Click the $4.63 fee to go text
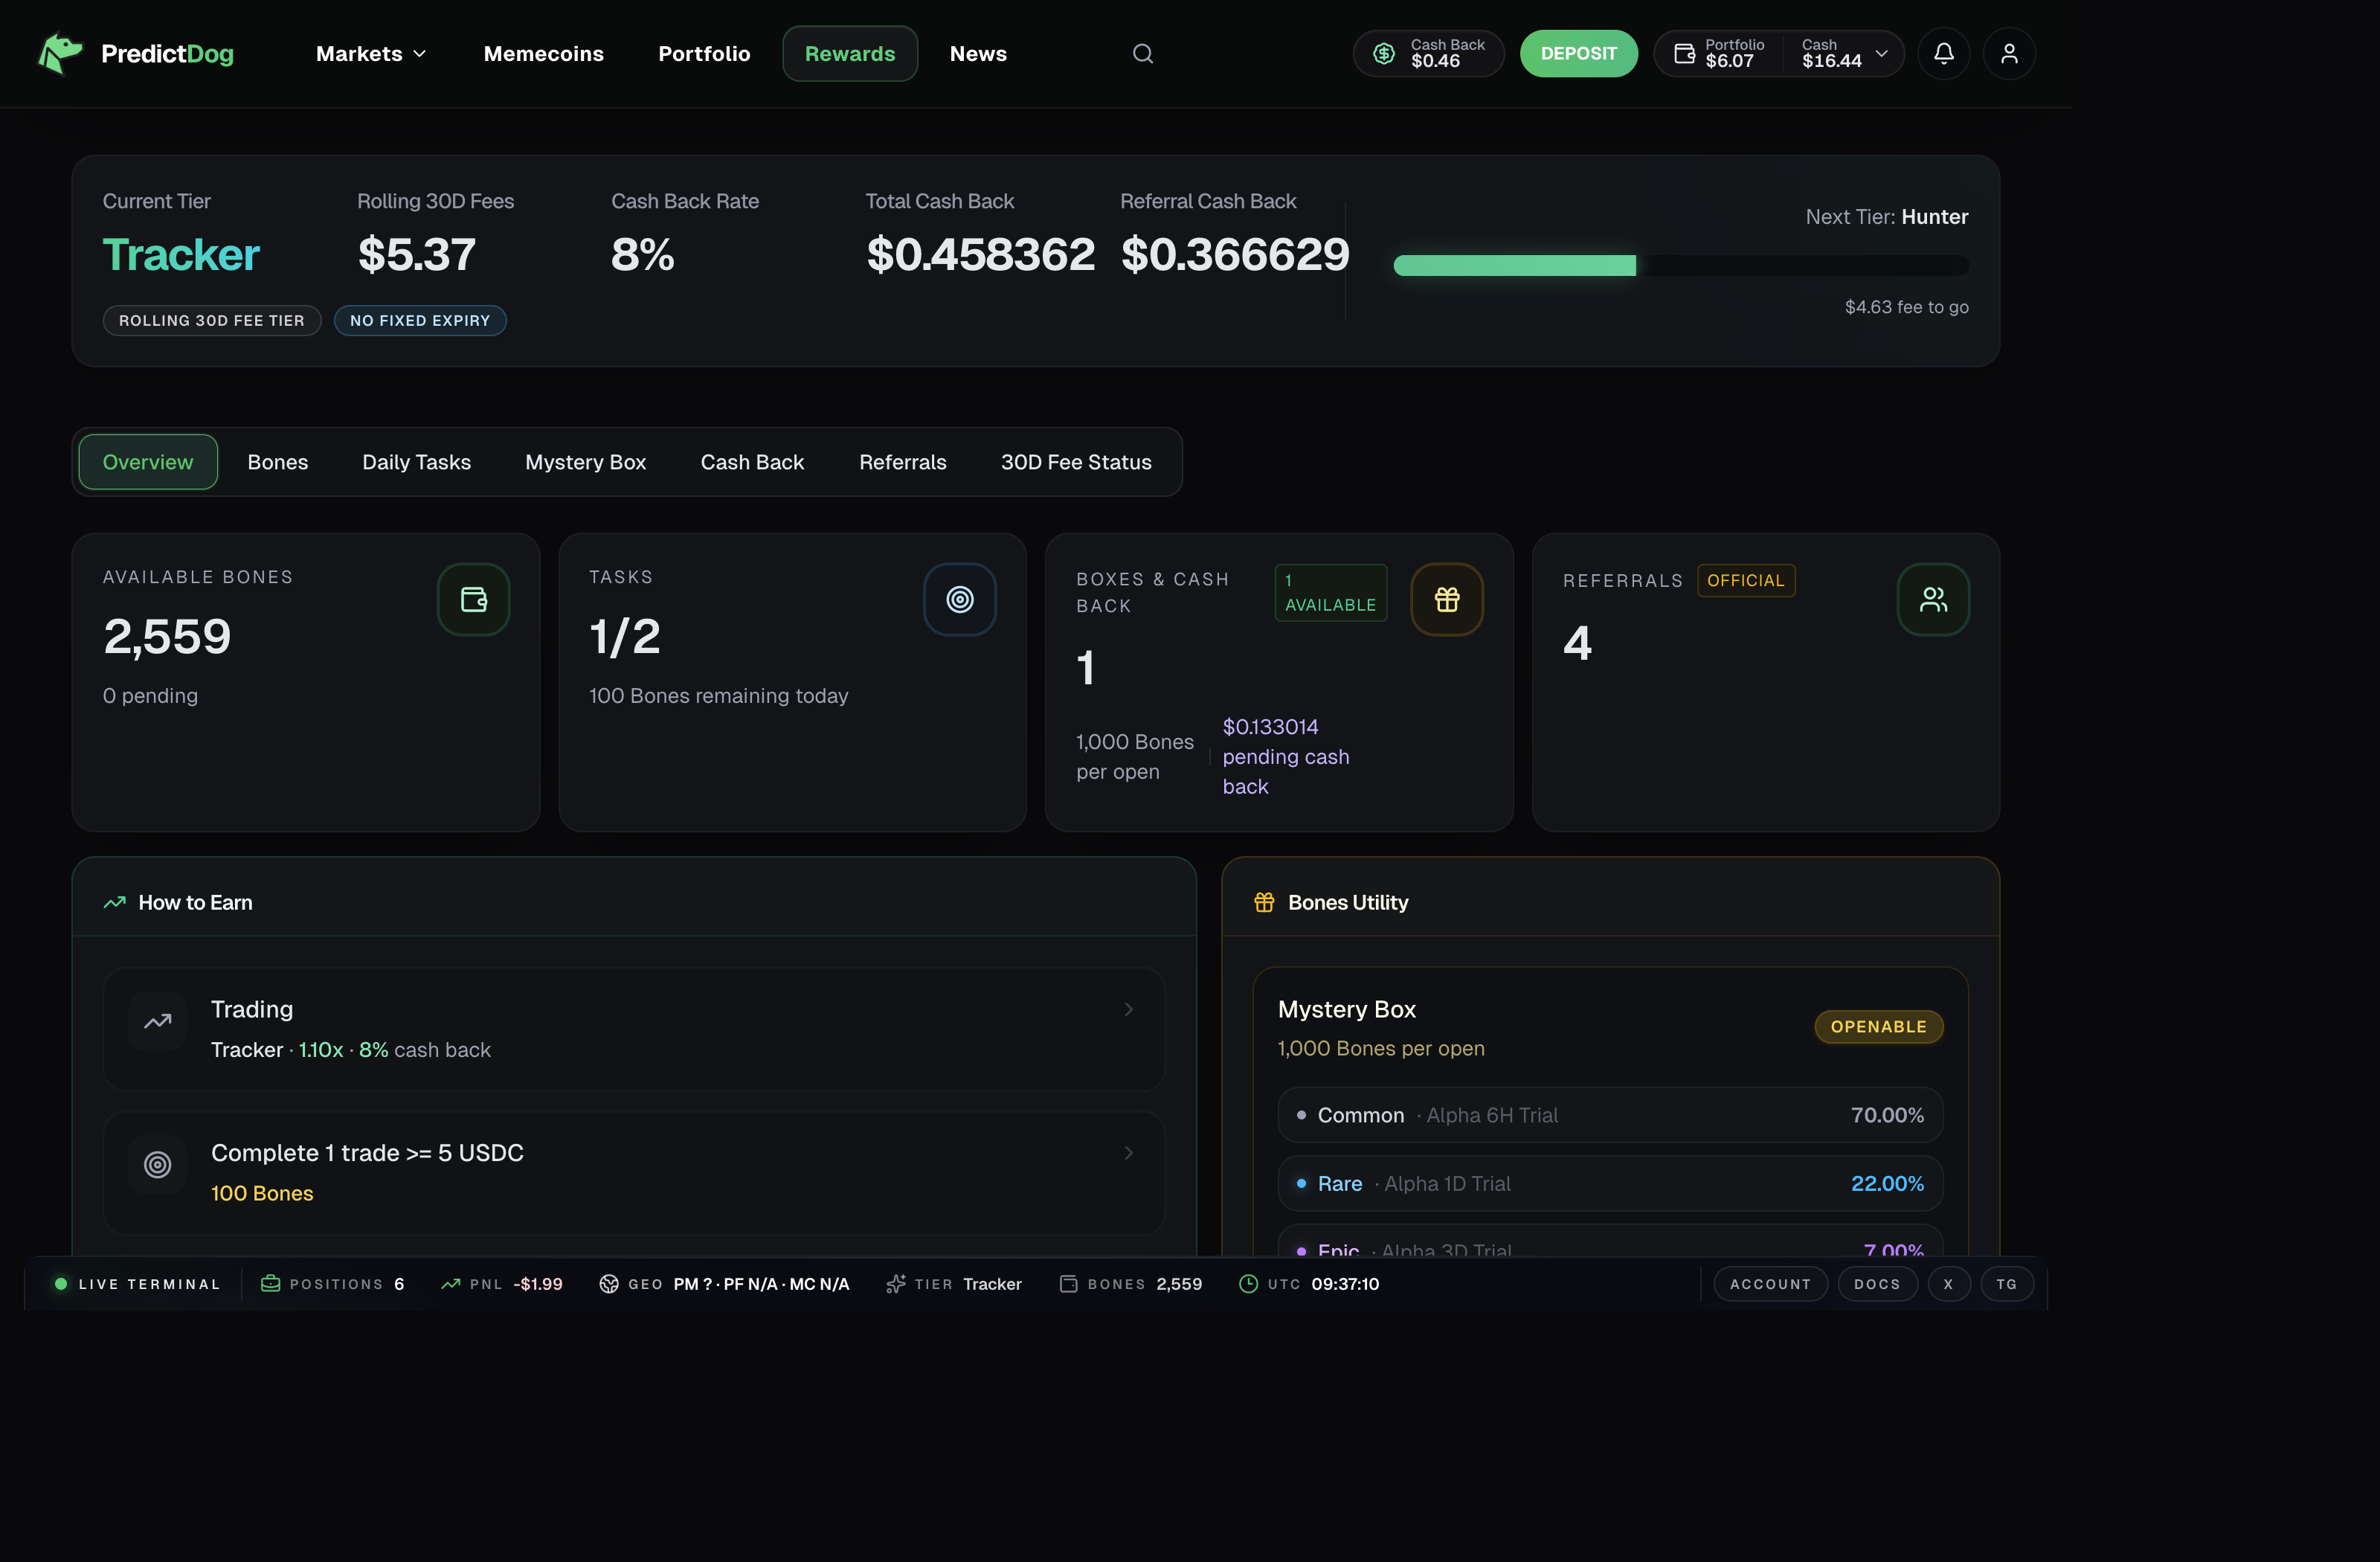The height and width of the screenshot is (1562, 2380). click(1907, 307)
